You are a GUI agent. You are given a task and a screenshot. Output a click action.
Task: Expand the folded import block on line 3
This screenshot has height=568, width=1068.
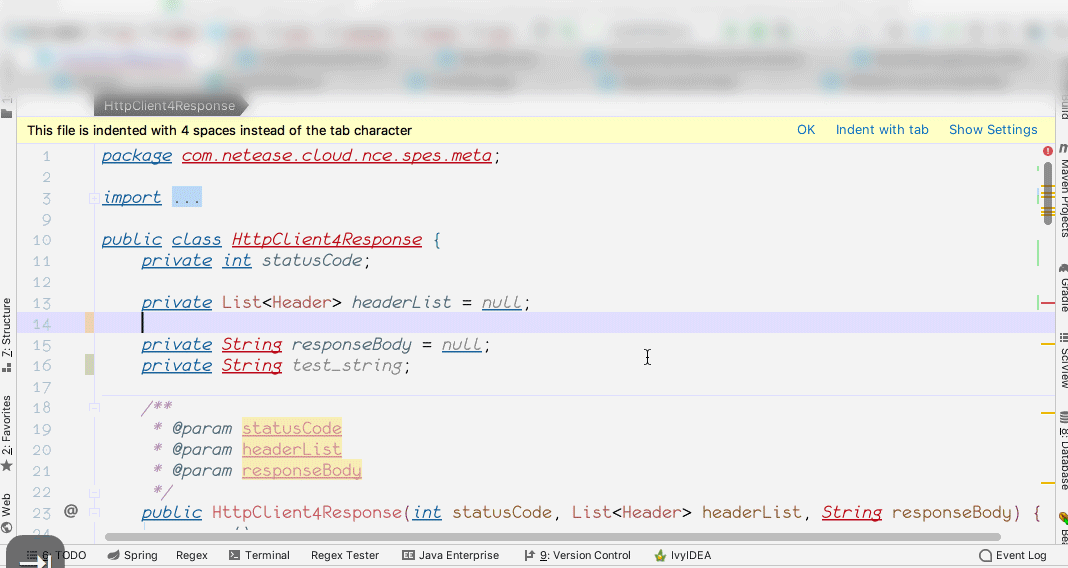[94, 198]
